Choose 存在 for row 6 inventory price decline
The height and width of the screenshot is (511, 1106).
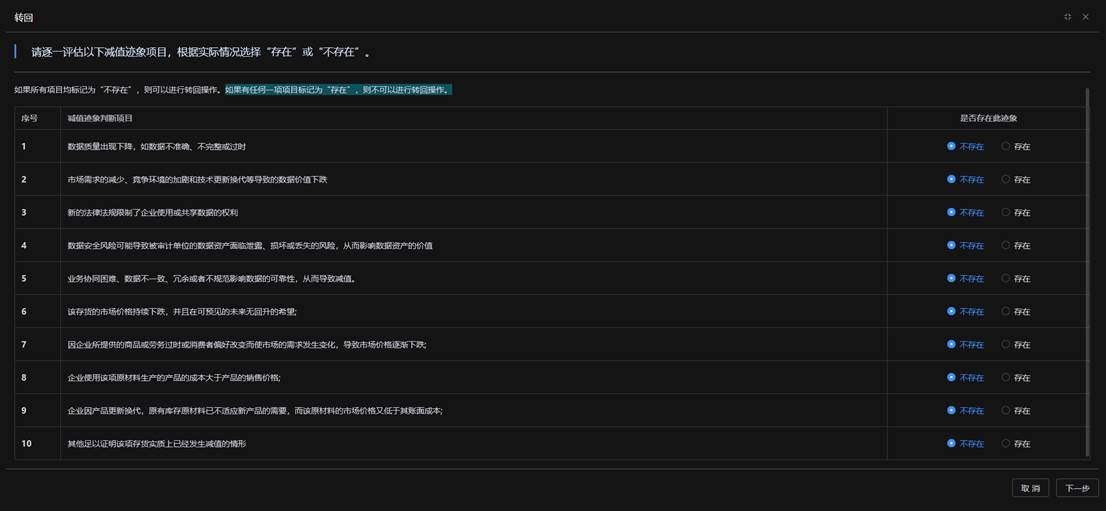tap(1006, 311)
